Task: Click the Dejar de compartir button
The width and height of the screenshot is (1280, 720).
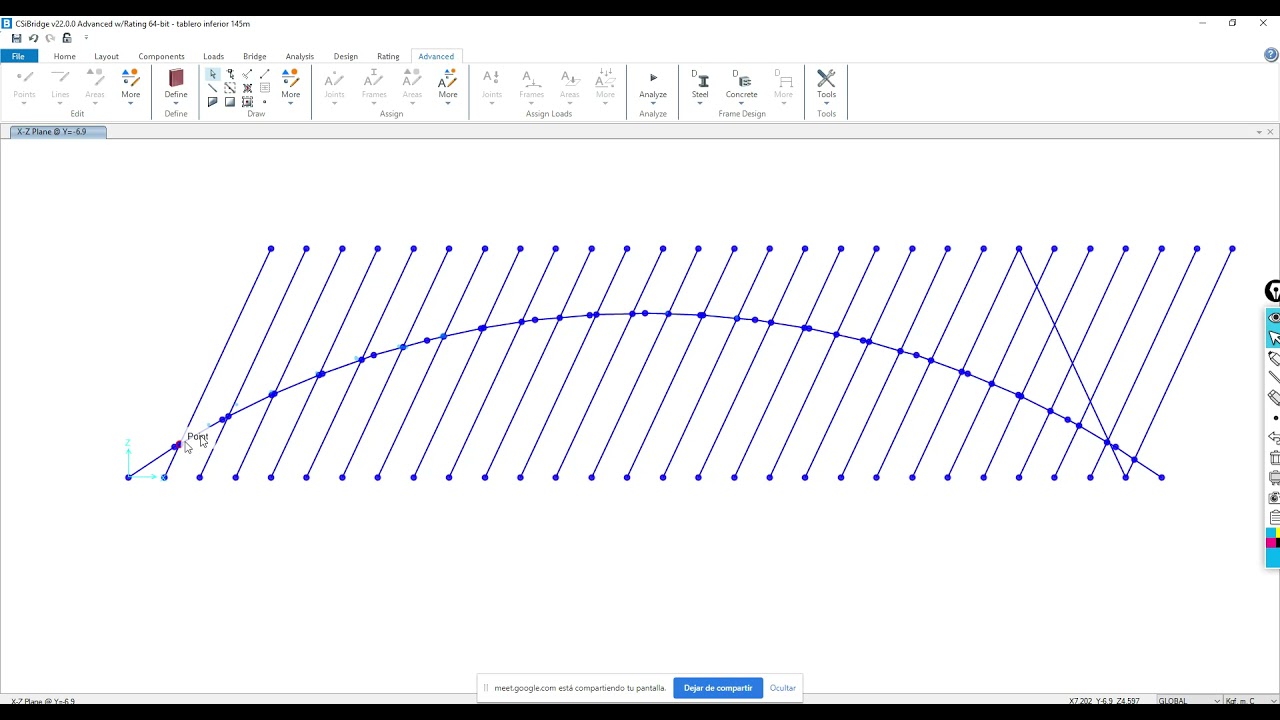Action: pos(718,688)
